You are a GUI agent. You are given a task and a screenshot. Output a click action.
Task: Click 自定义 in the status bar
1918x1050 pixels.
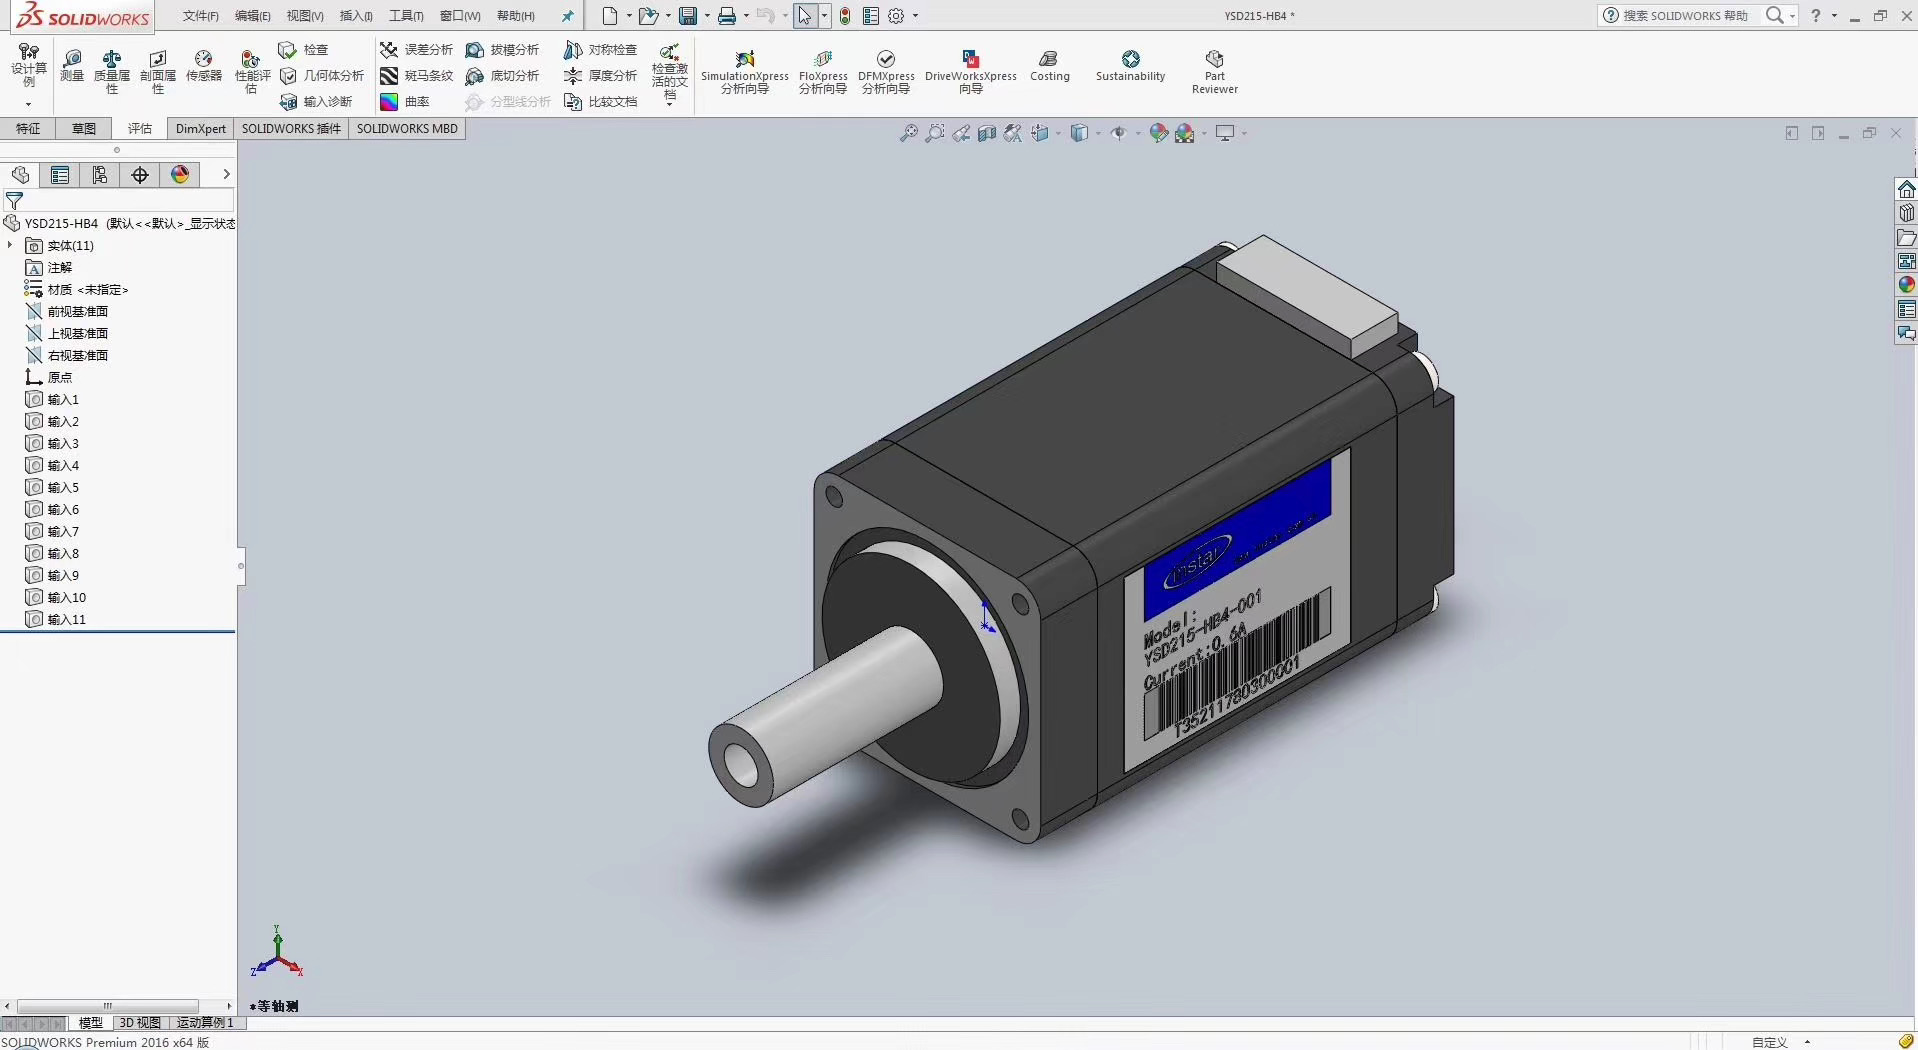coord(1769,1042)
